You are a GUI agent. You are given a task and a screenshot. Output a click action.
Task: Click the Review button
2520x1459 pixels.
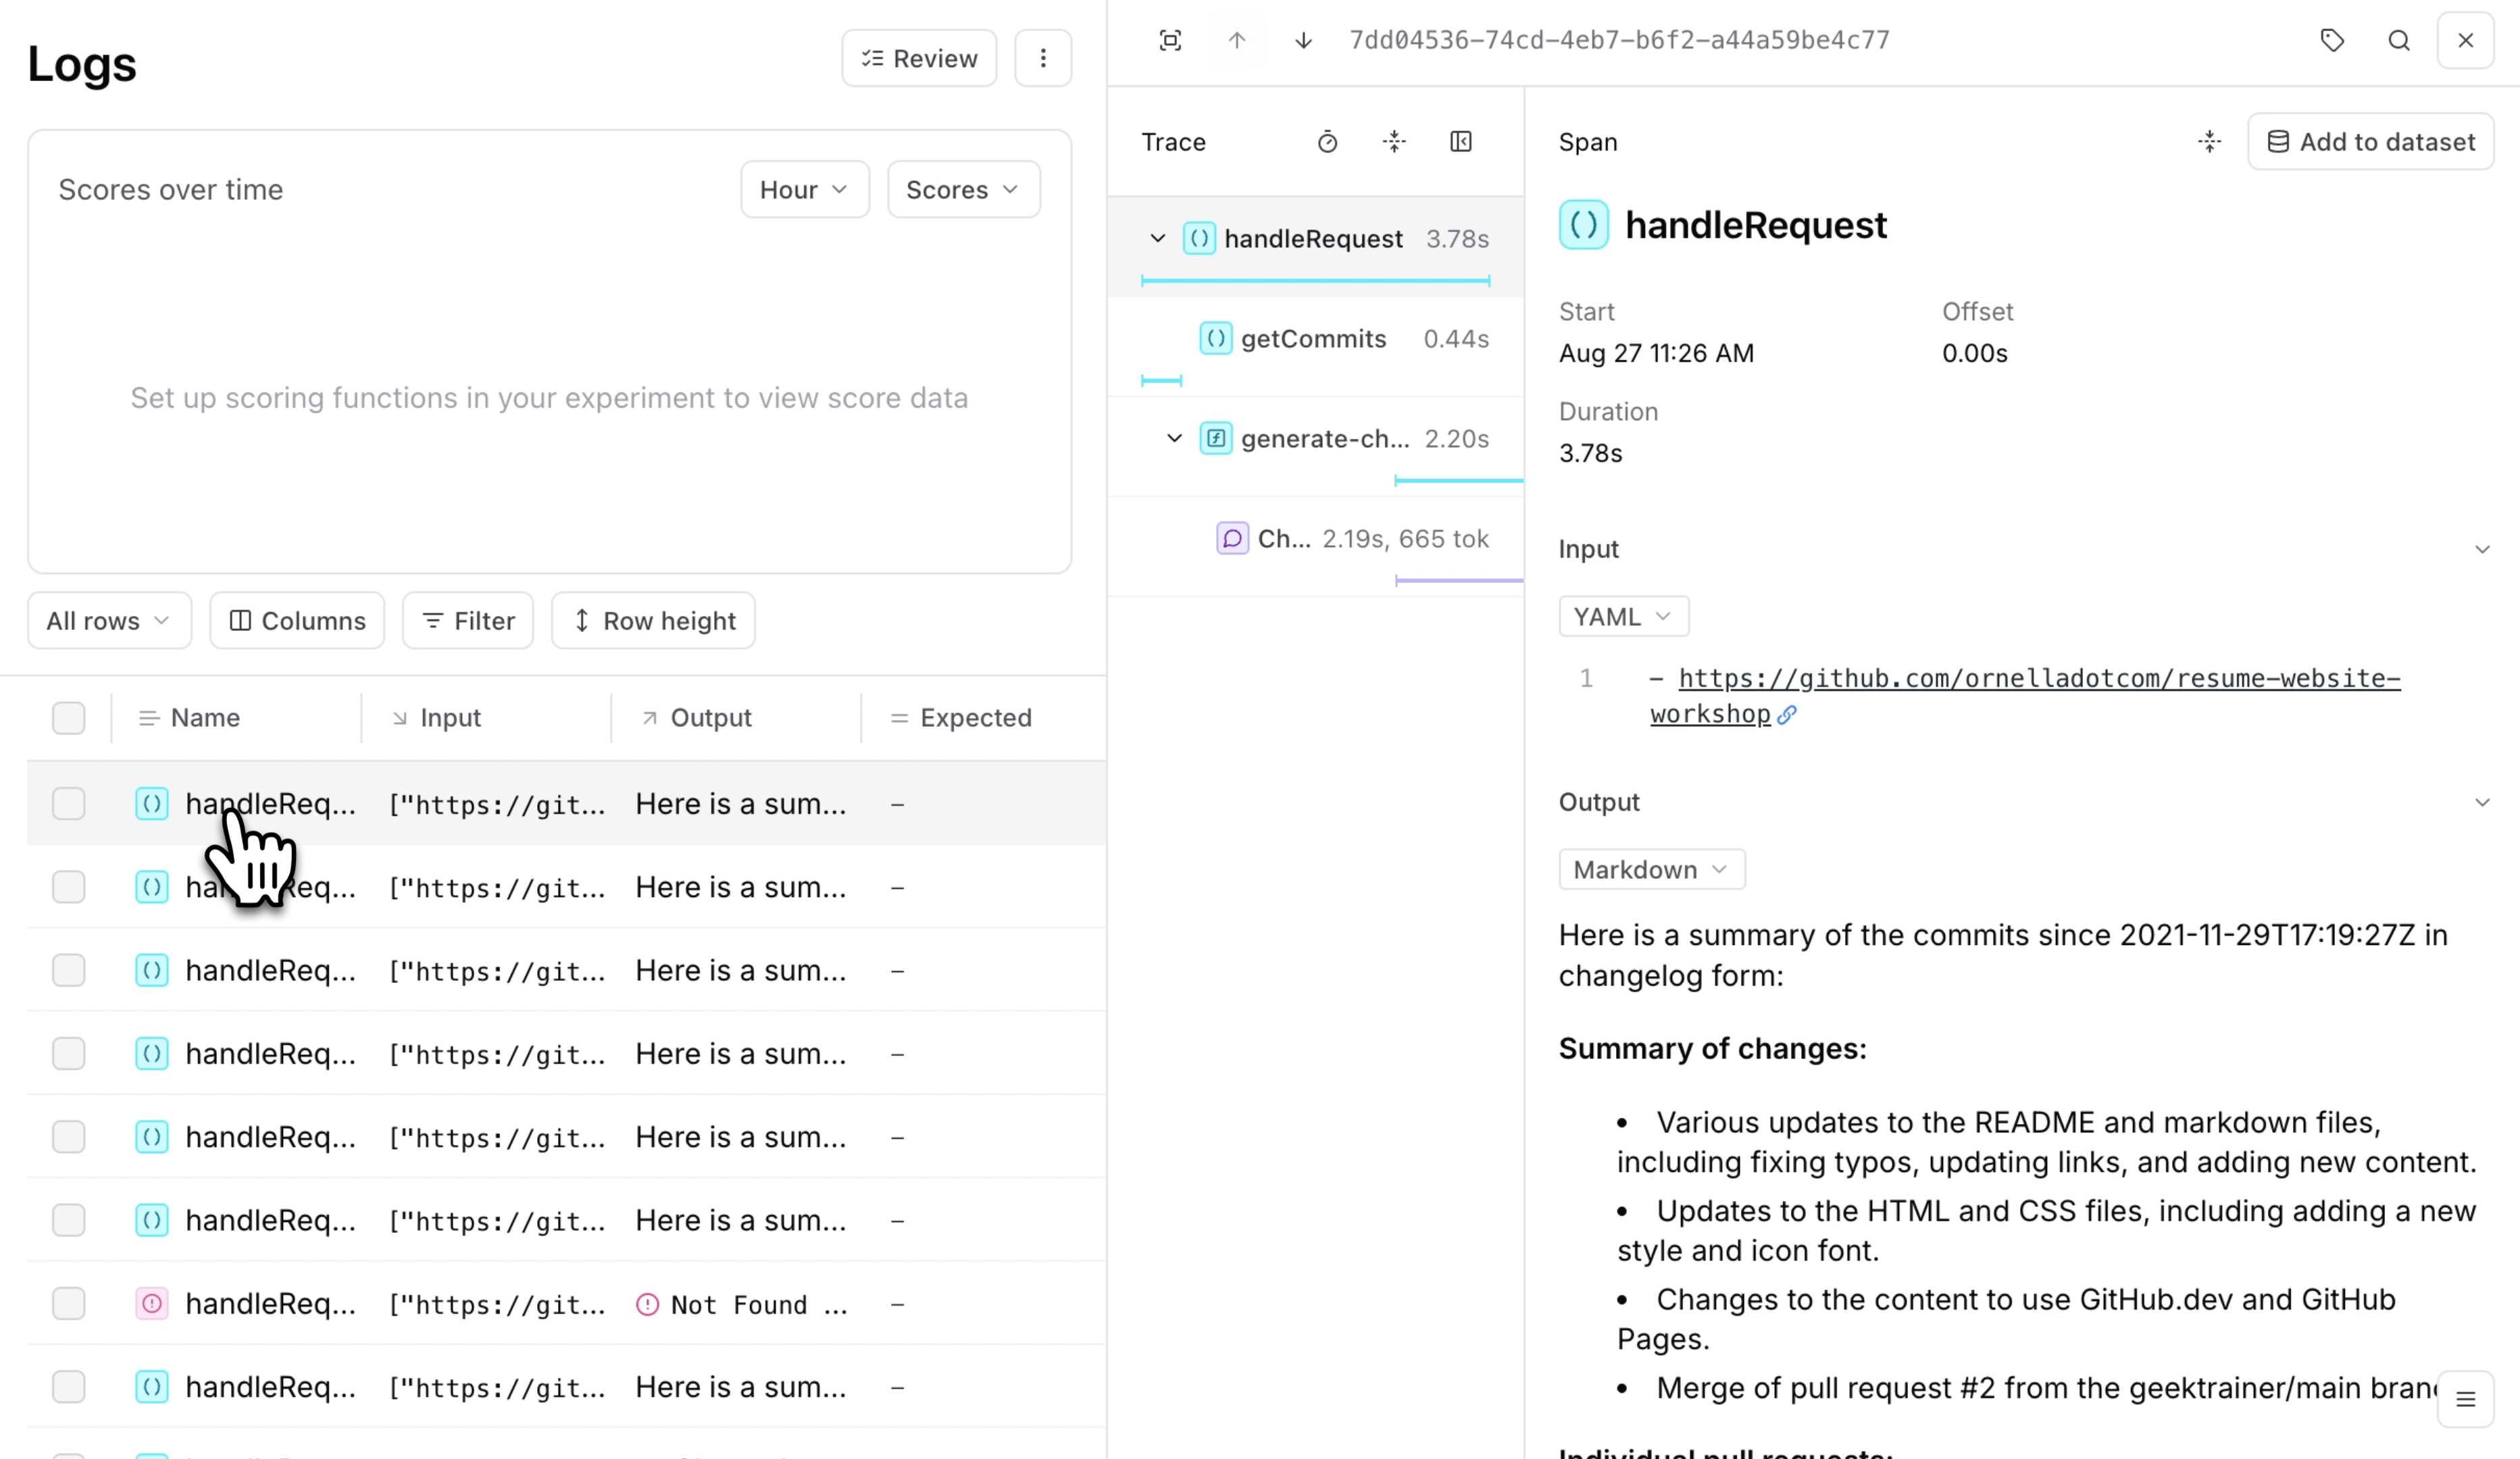click(x=919, y=58)
